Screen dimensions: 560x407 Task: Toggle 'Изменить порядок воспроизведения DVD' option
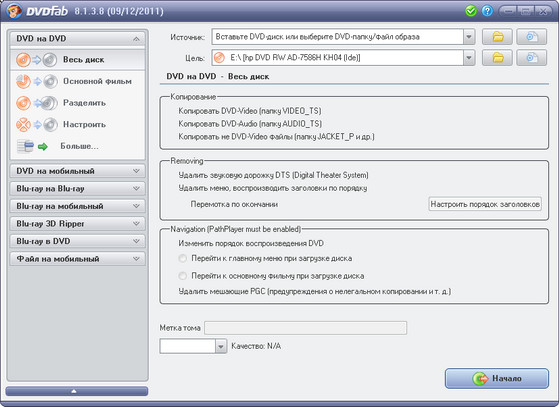coord(251,243)
